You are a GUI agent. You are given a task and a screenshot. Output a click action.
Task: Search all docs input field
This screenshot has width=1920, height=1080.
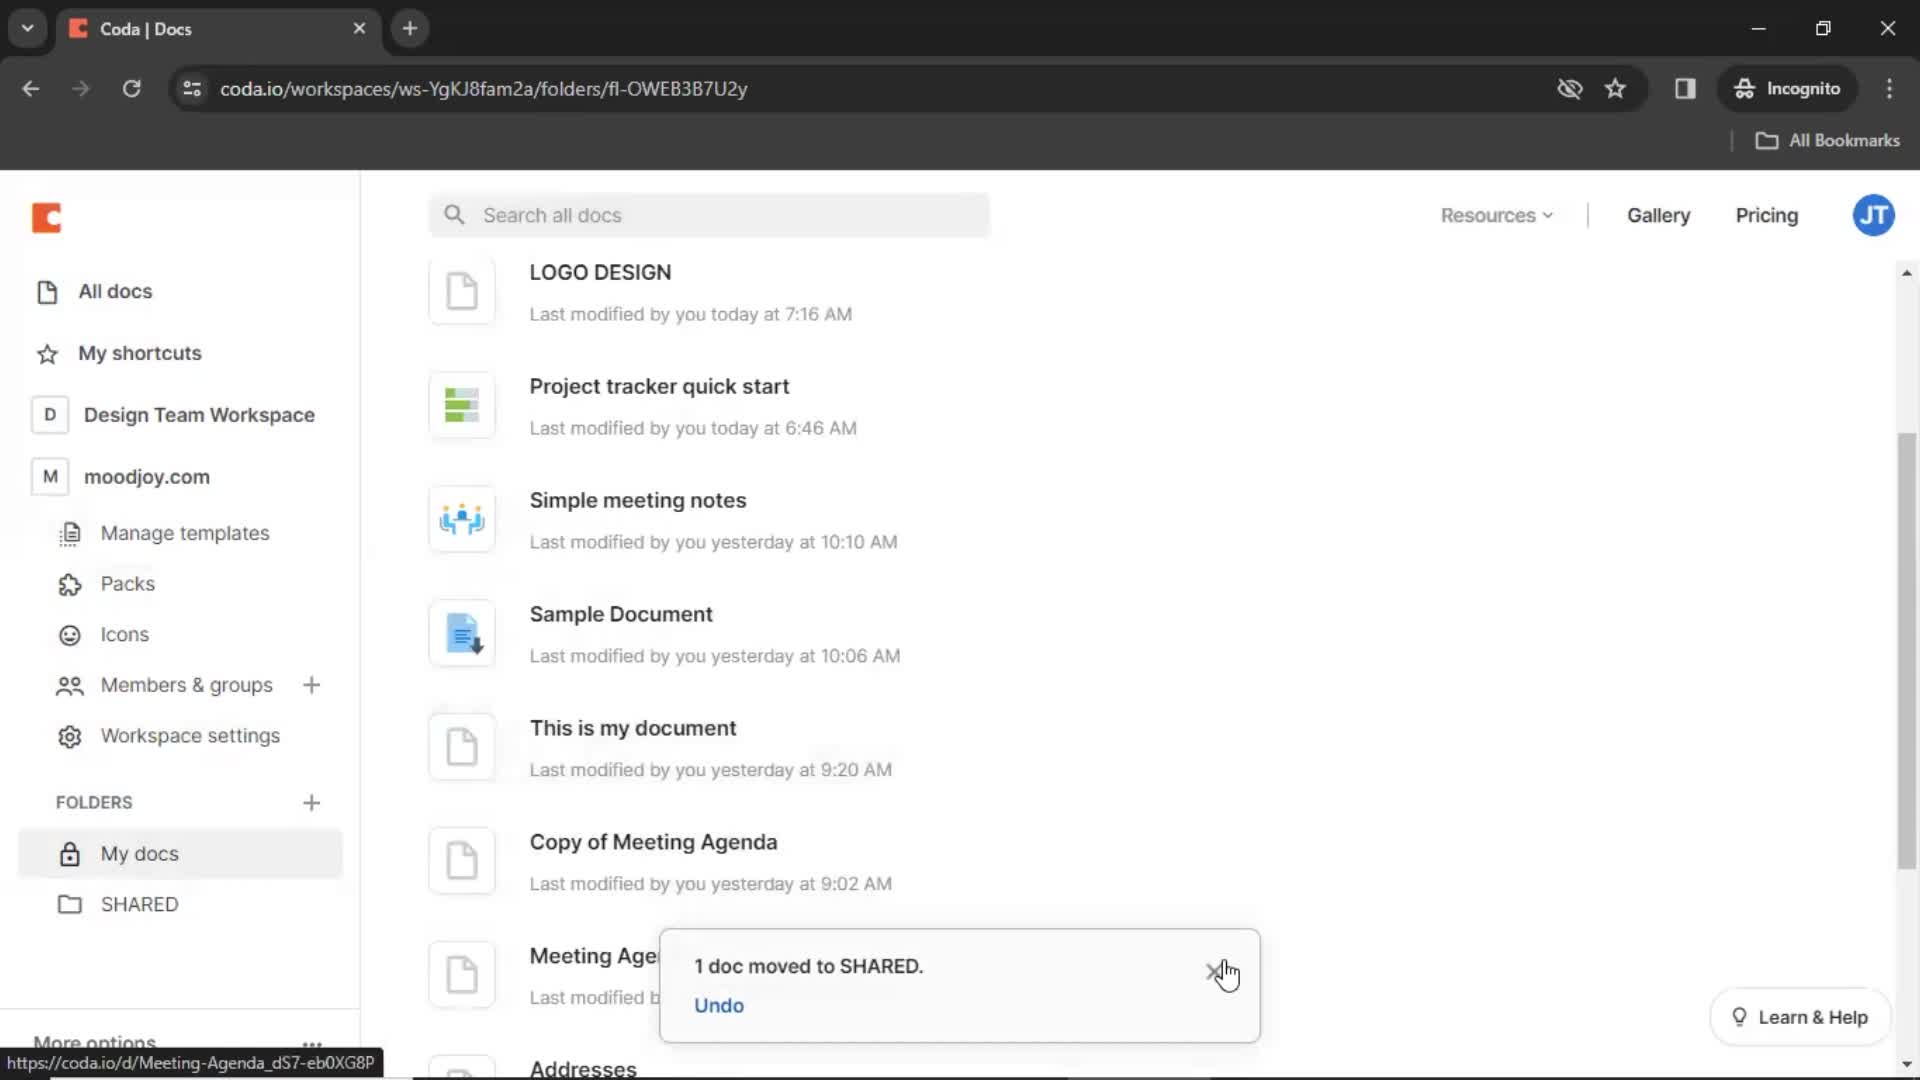click(x=712, y=215)
